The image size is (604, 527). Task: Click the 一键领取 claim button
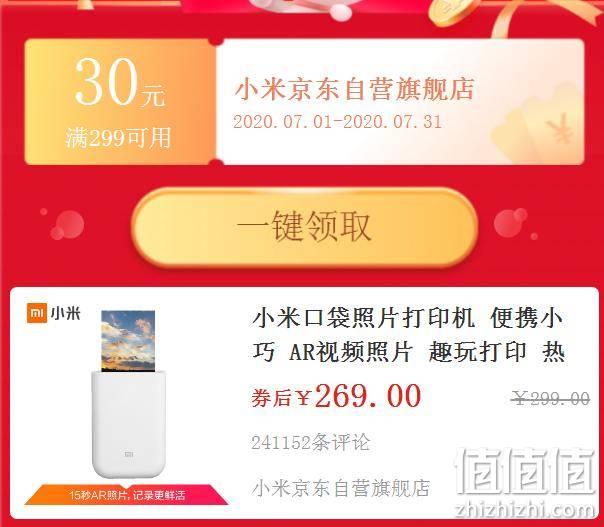pos(304,227)
